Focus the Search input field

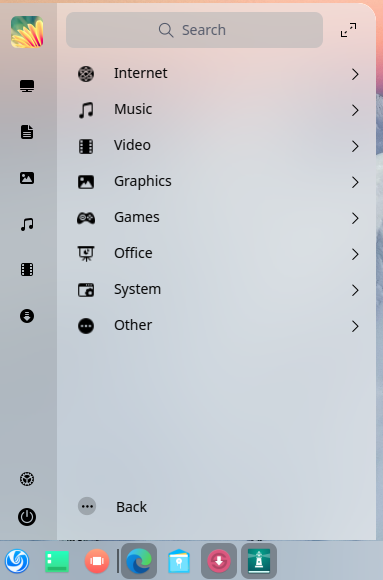click(x=194, y=30)
